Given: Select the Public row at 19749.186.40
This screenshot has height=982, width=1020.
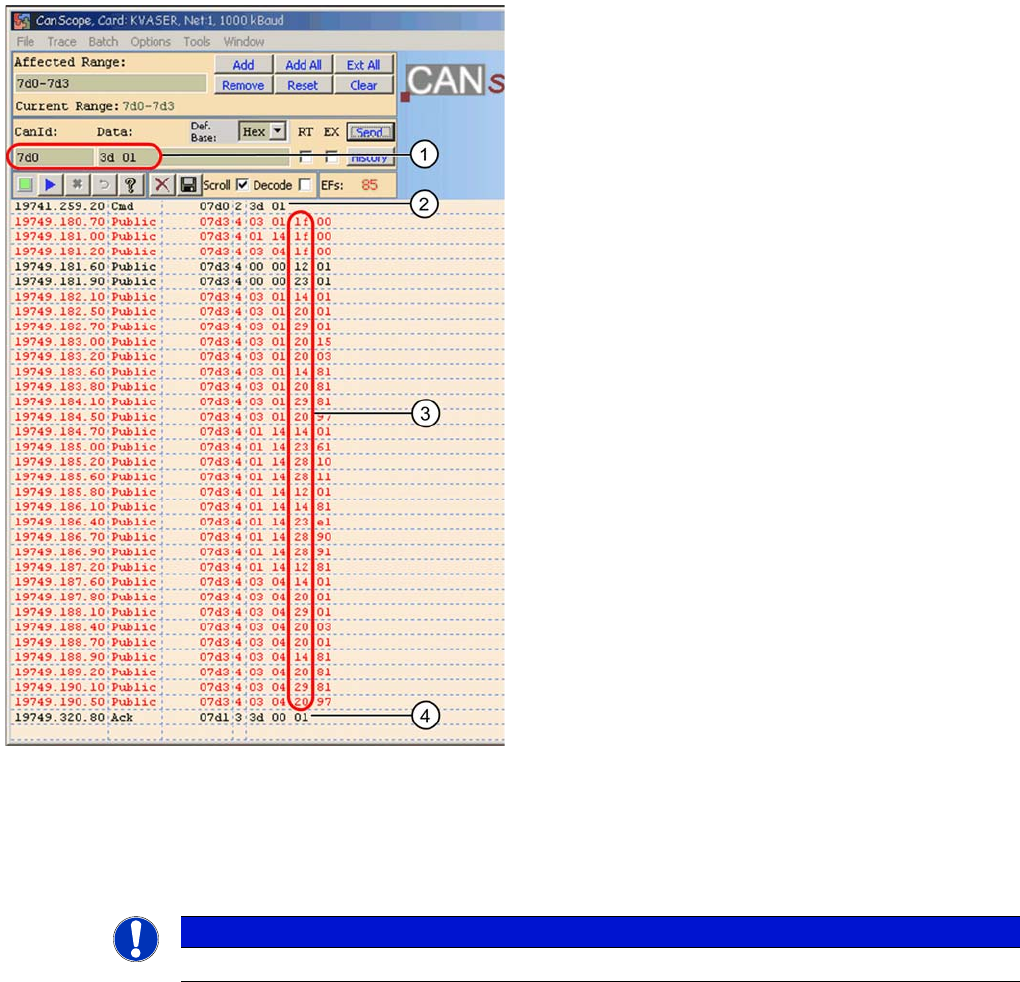Looking at the screenshot, I should coord(257,522).
